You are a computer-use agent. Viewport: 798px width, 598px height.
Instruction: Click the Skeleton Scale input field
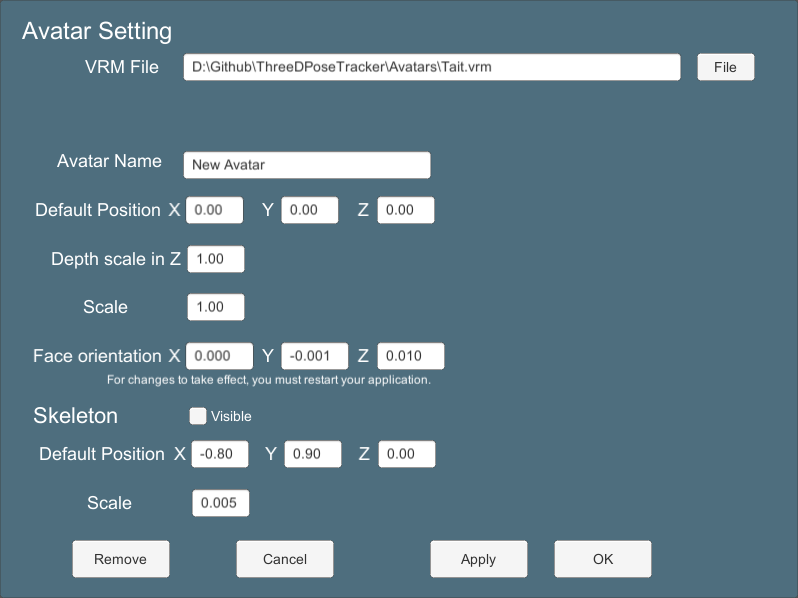point(220,503)
